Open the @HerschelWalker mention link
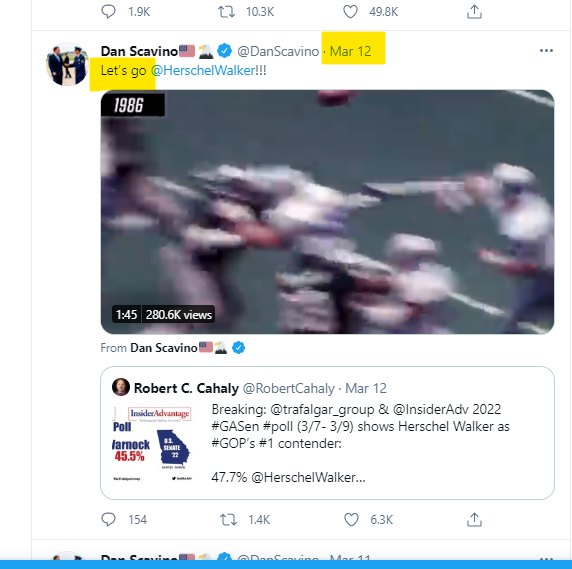The height and width of the screenshot is (569, 572). (x=203, y=70)
